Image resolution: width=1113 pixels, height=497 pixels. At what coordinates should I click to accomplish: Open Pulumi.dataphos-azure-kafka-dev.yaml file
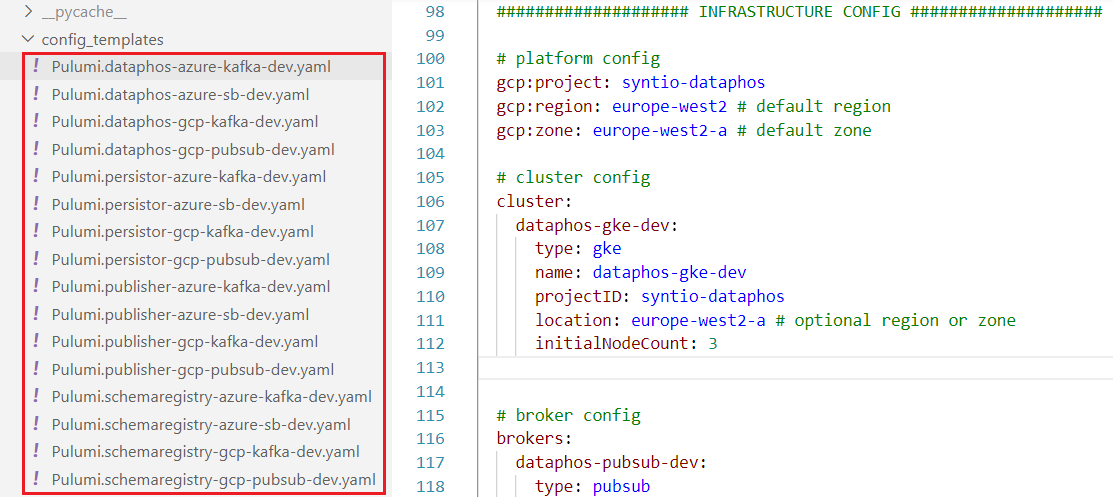(x=191, y=67)
